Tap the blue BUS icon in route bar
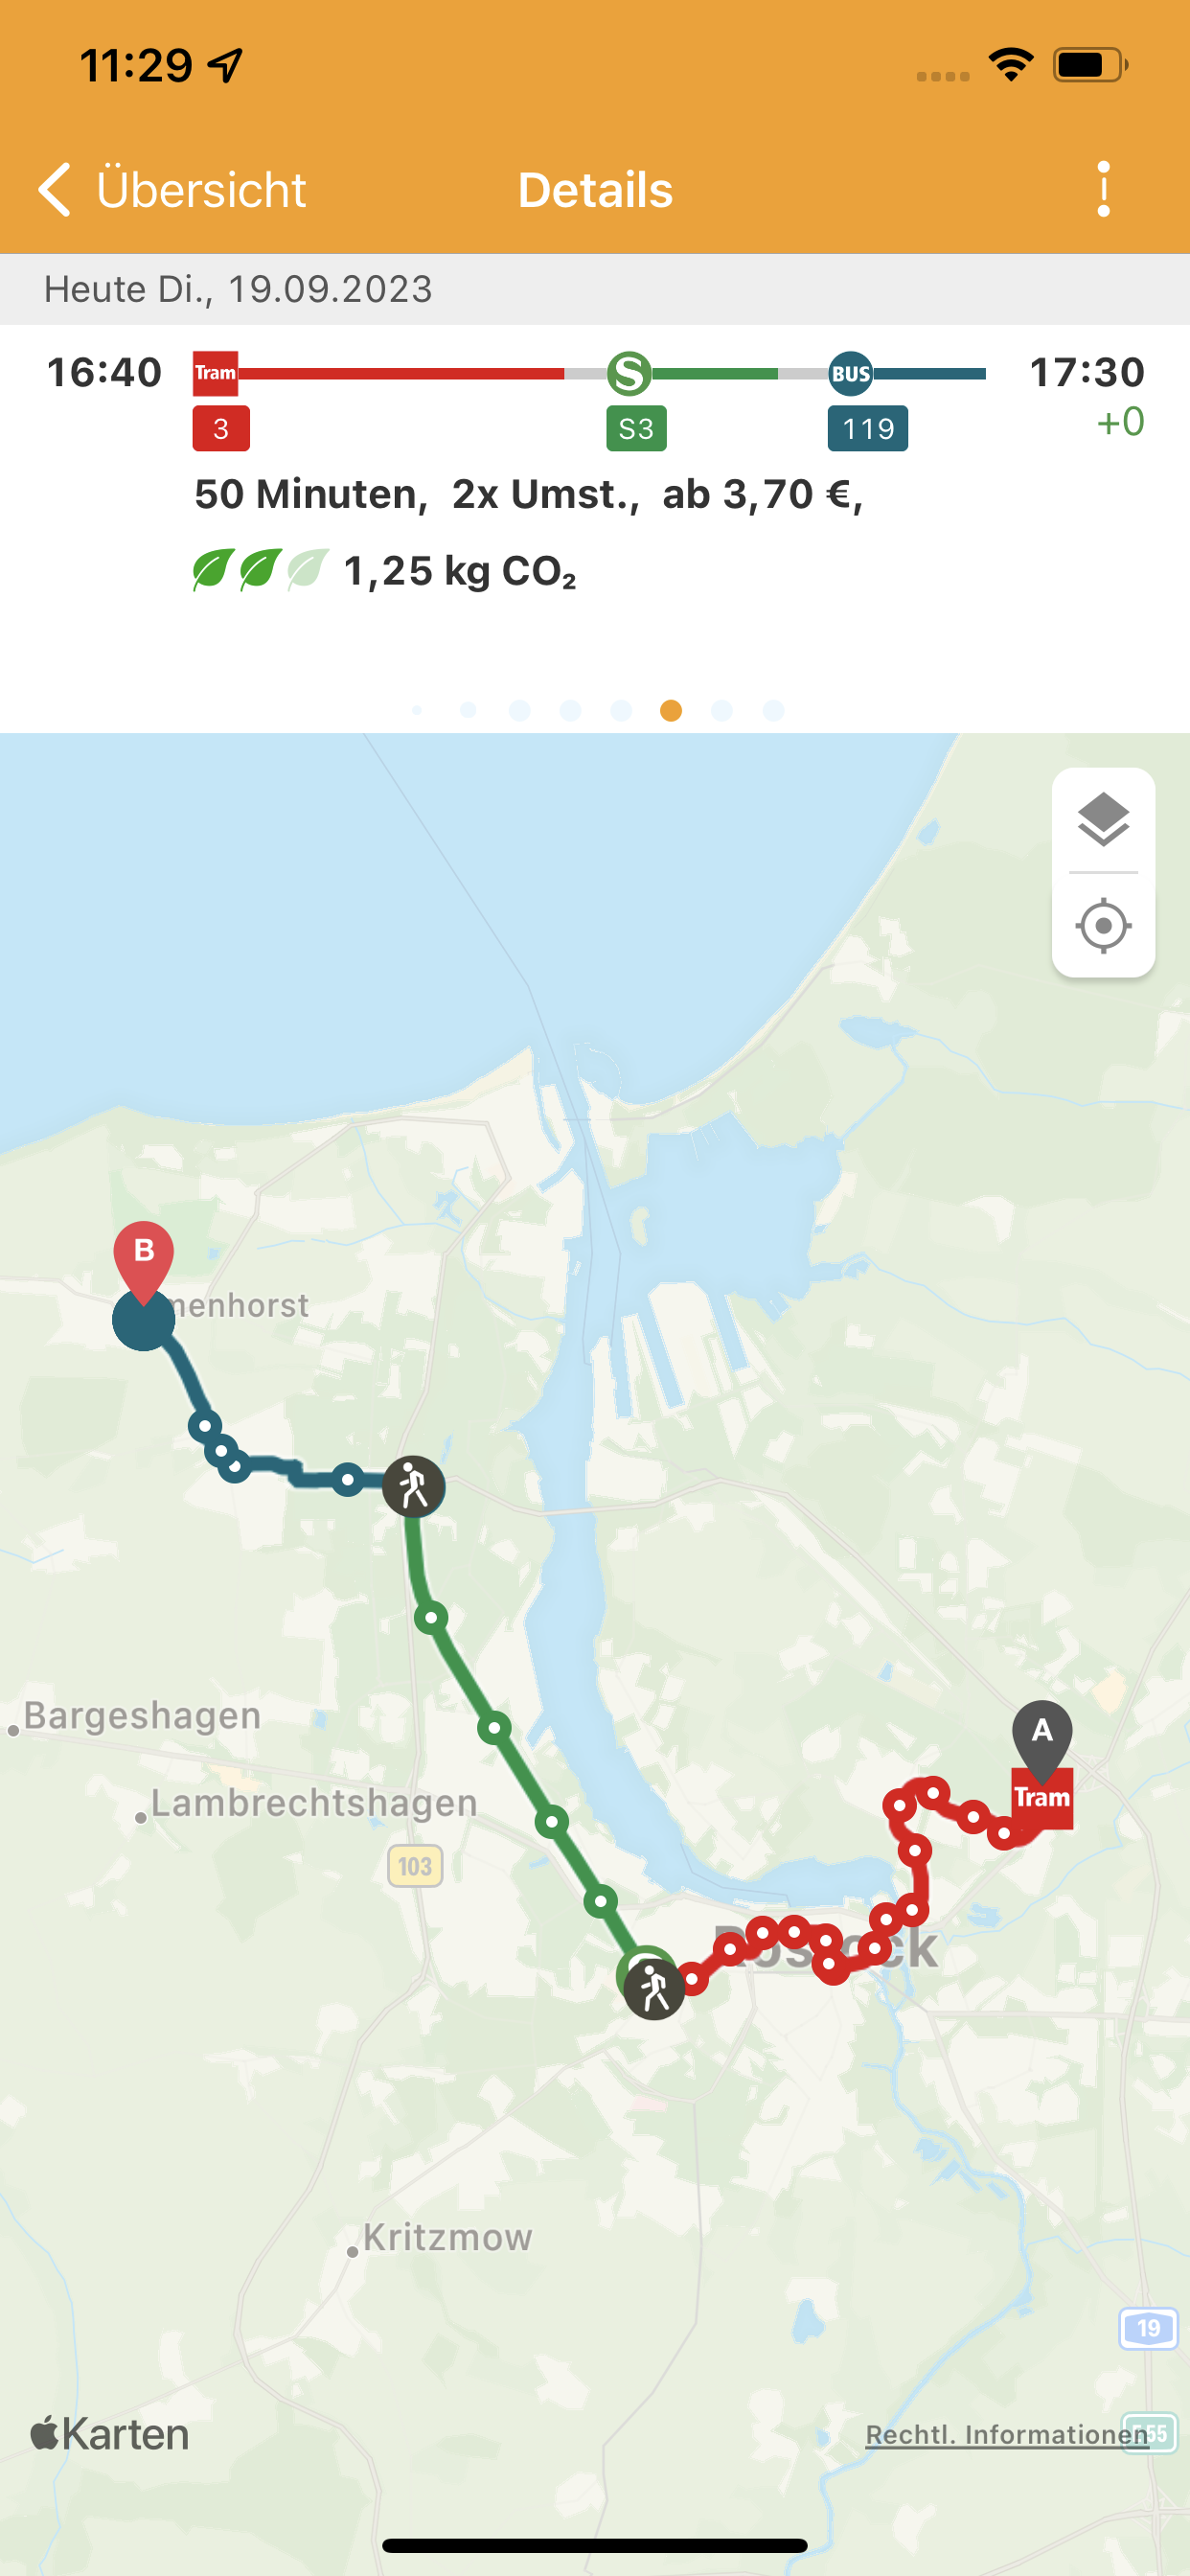Viewport: 1190px width, 2576px height. (x=850, y=374)
